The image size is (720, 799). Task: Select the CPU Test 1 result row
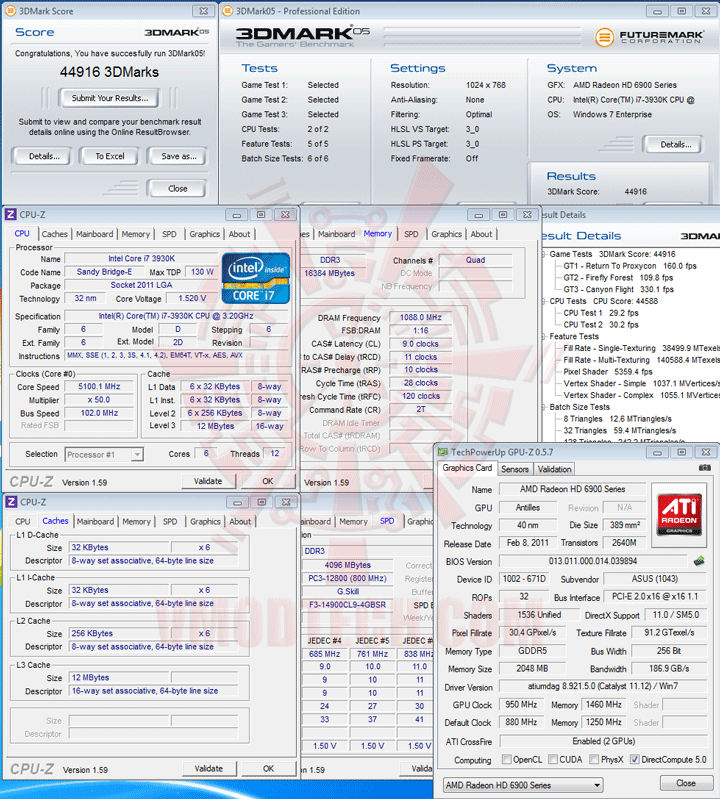(601, 313)
